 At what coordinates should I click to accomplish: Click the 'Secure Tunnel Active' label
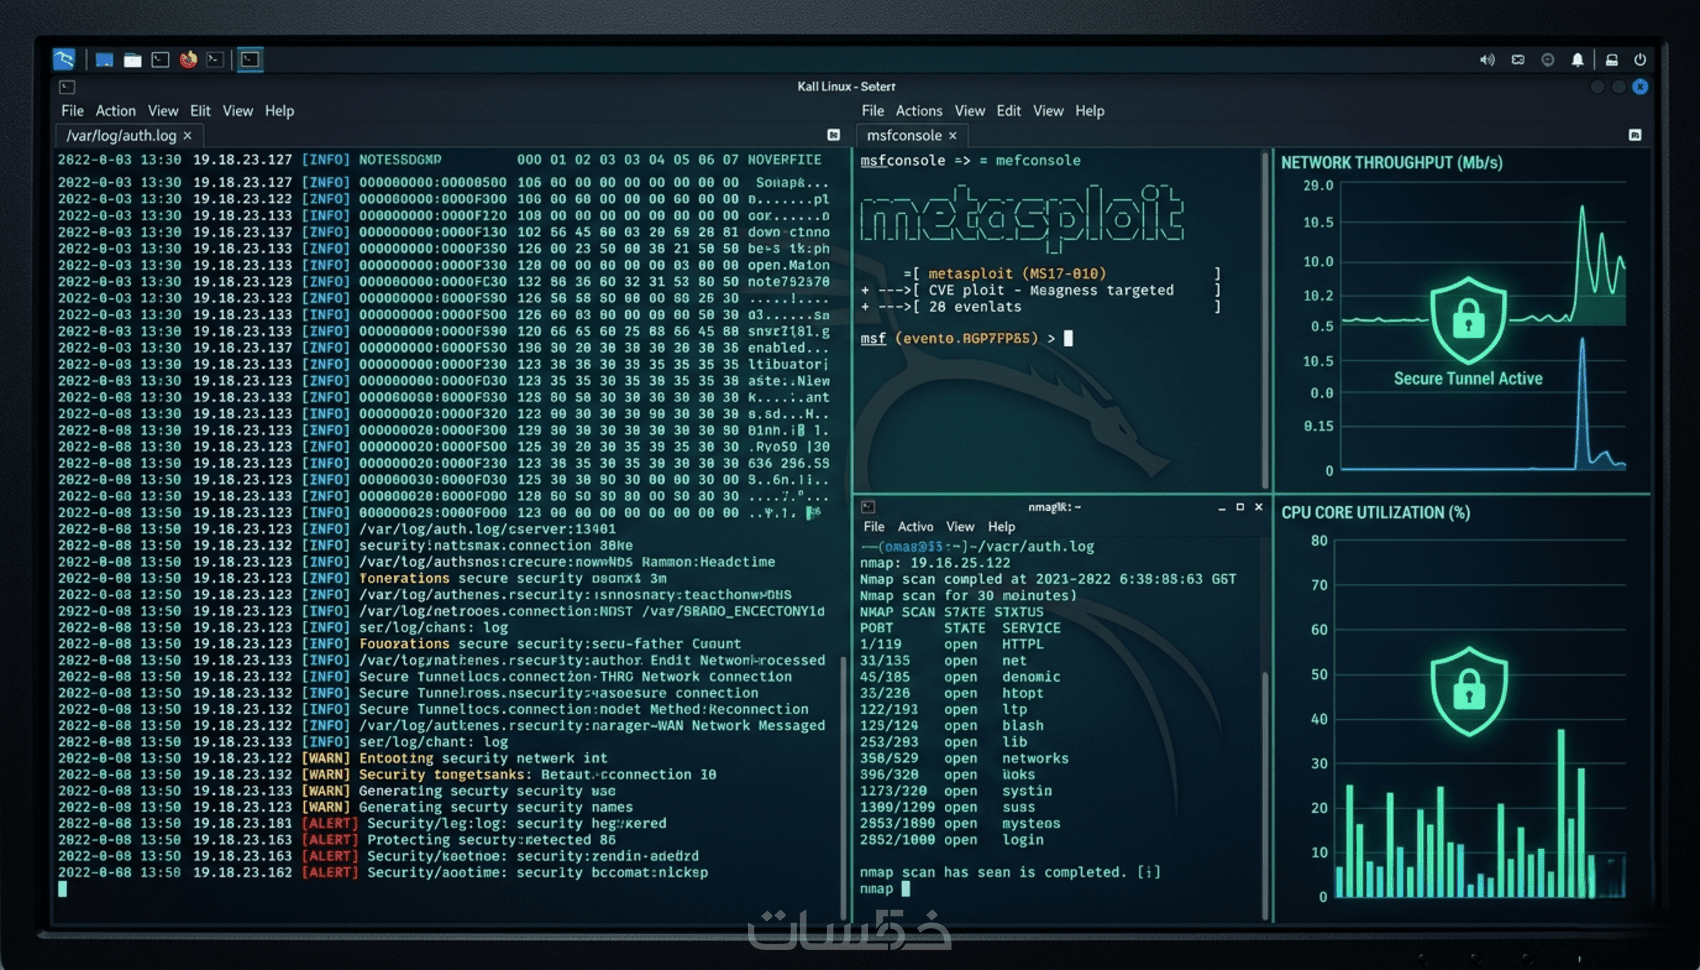coord(1468,379)
